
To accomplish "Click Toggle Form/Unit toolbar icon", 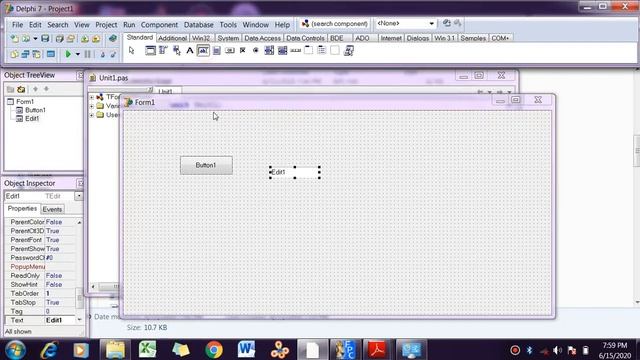I will click(x=37, y=54).
